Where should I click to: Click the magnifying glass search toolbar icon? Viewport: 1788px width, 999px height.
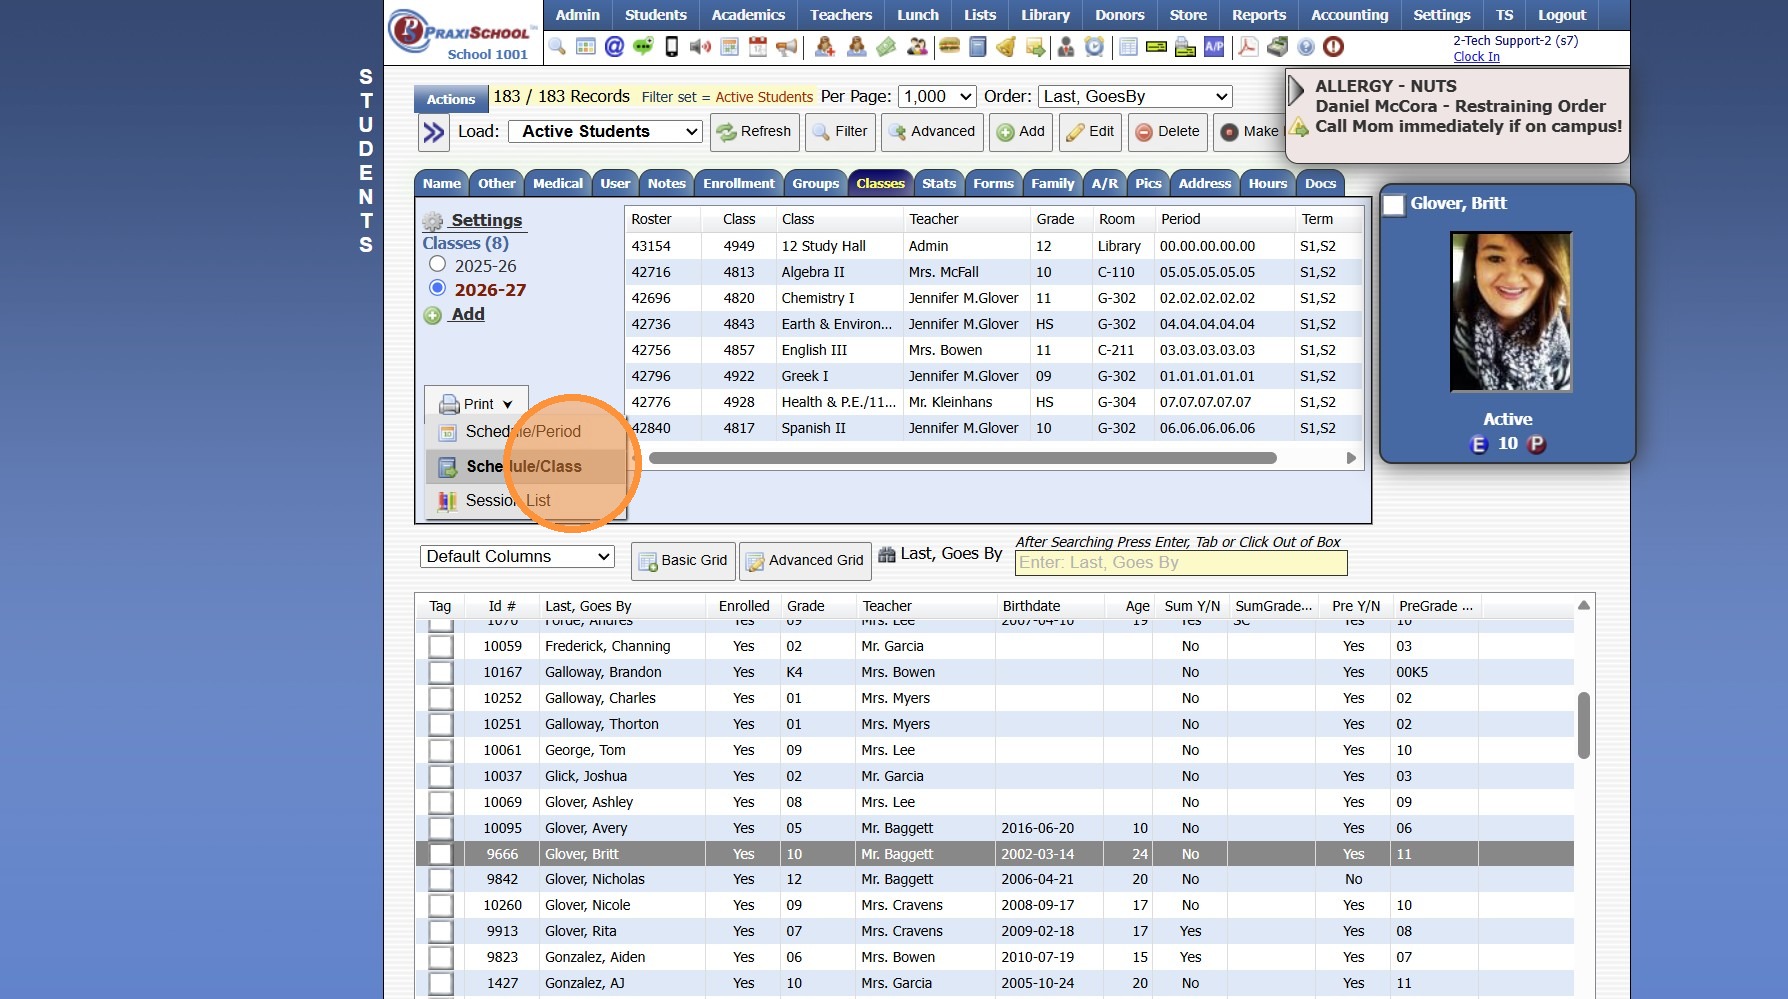pyautogui.click(x=557, y=47)
